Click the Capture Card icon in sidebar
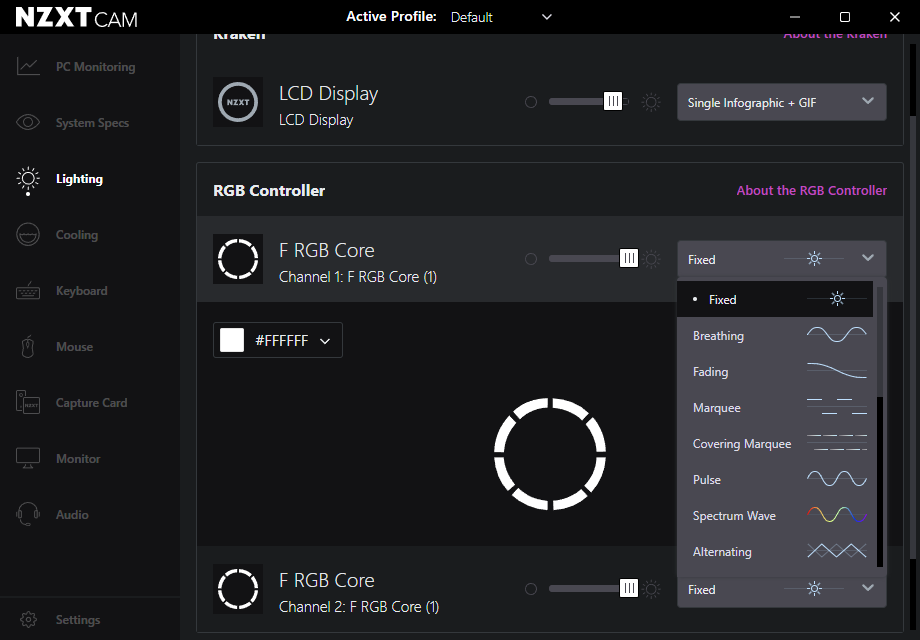The image size is (920, 640). (28, 402)
